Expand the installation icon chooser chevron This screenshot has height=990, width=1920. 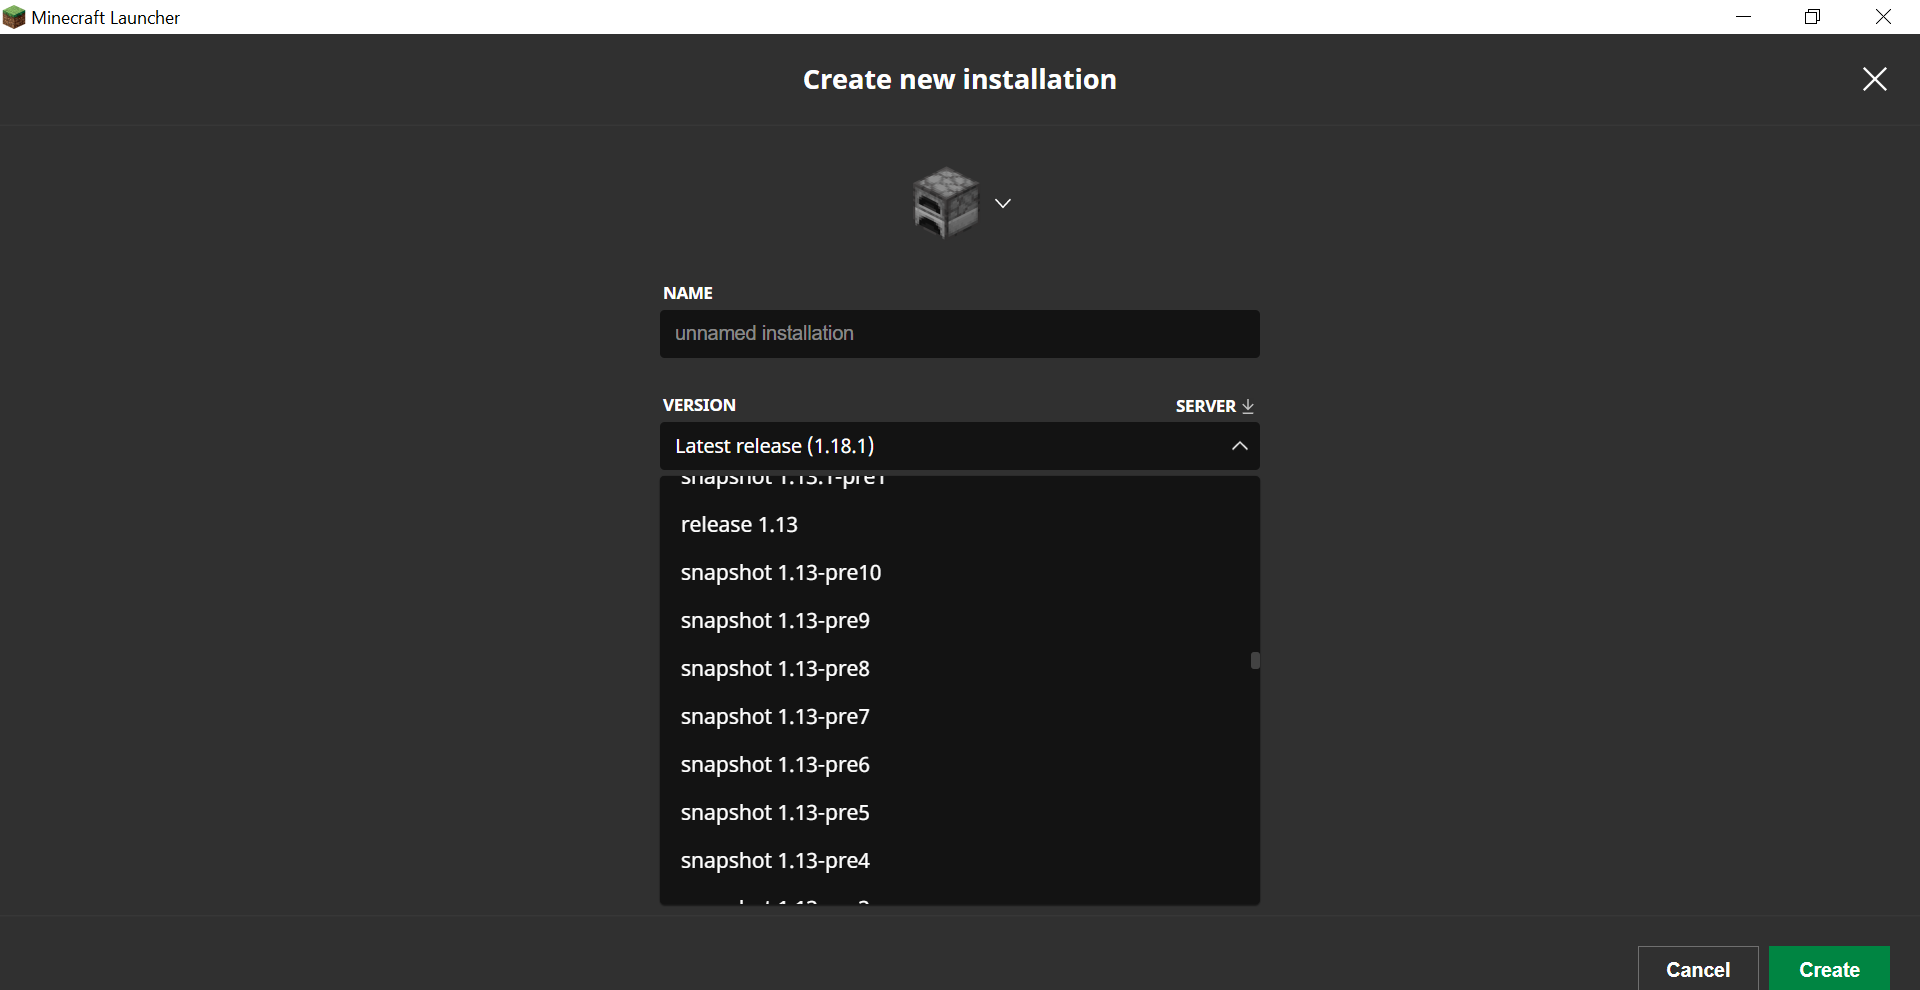[x=1003, y=203]
